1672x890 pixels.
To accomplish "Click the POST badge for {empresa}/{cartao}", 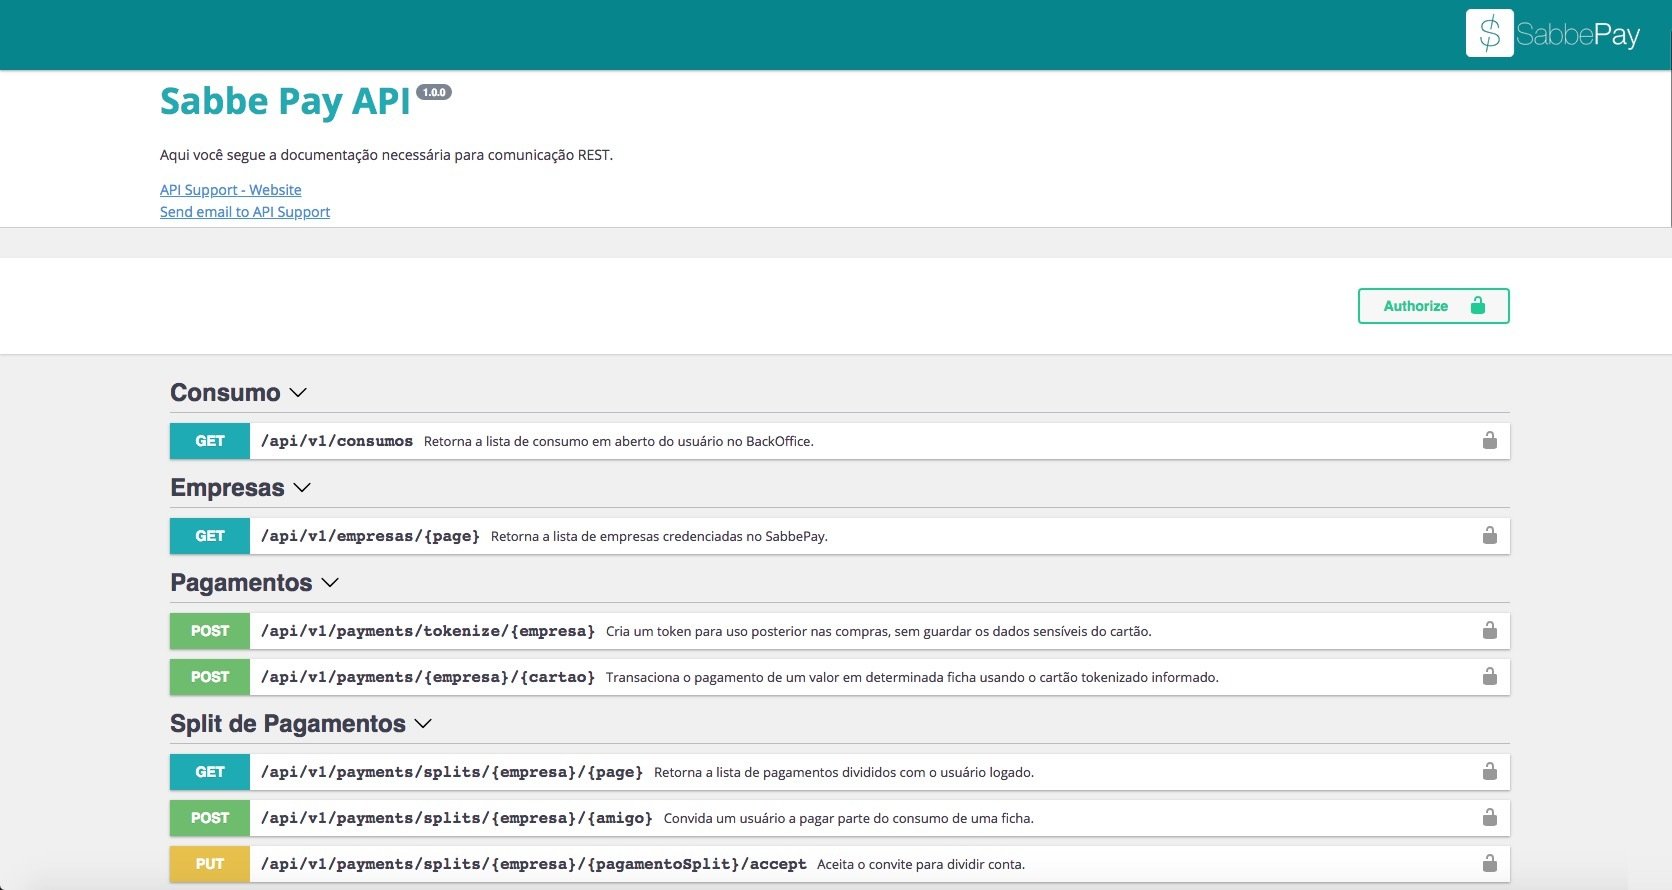I will tap(210, 677).
